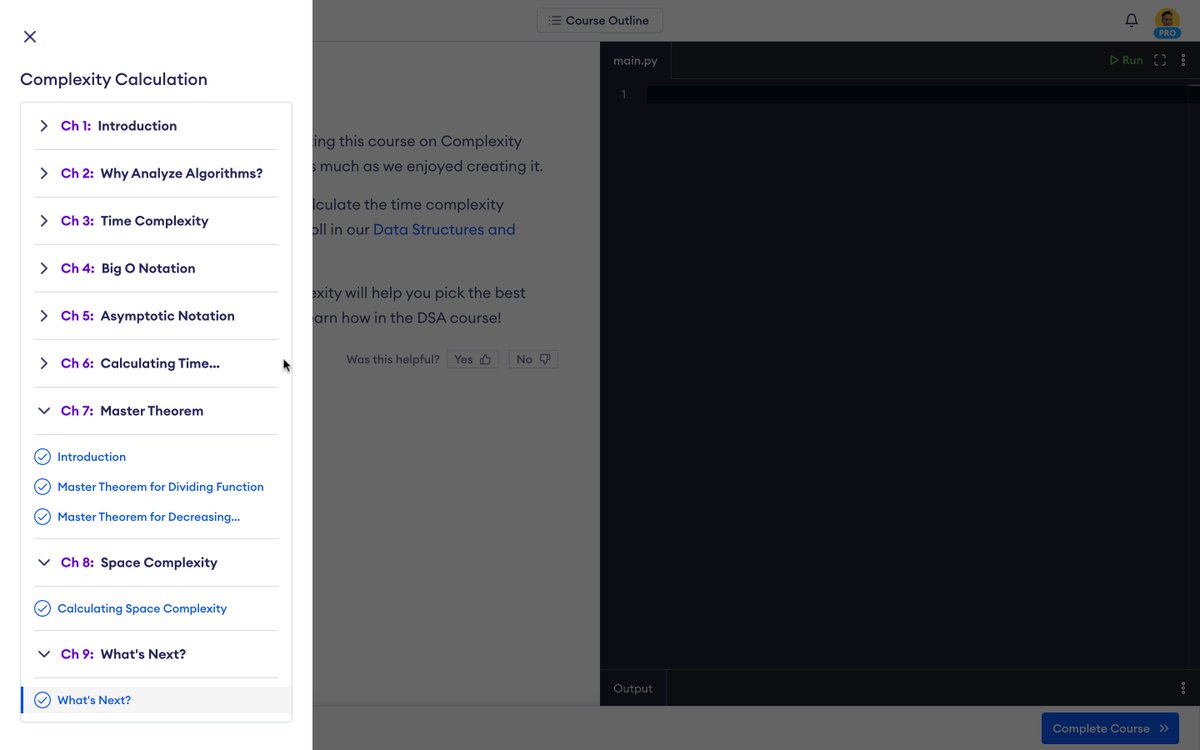Click the Complexity Calculation heading
Screen dimensions: 1200x750
pos(114,80)
